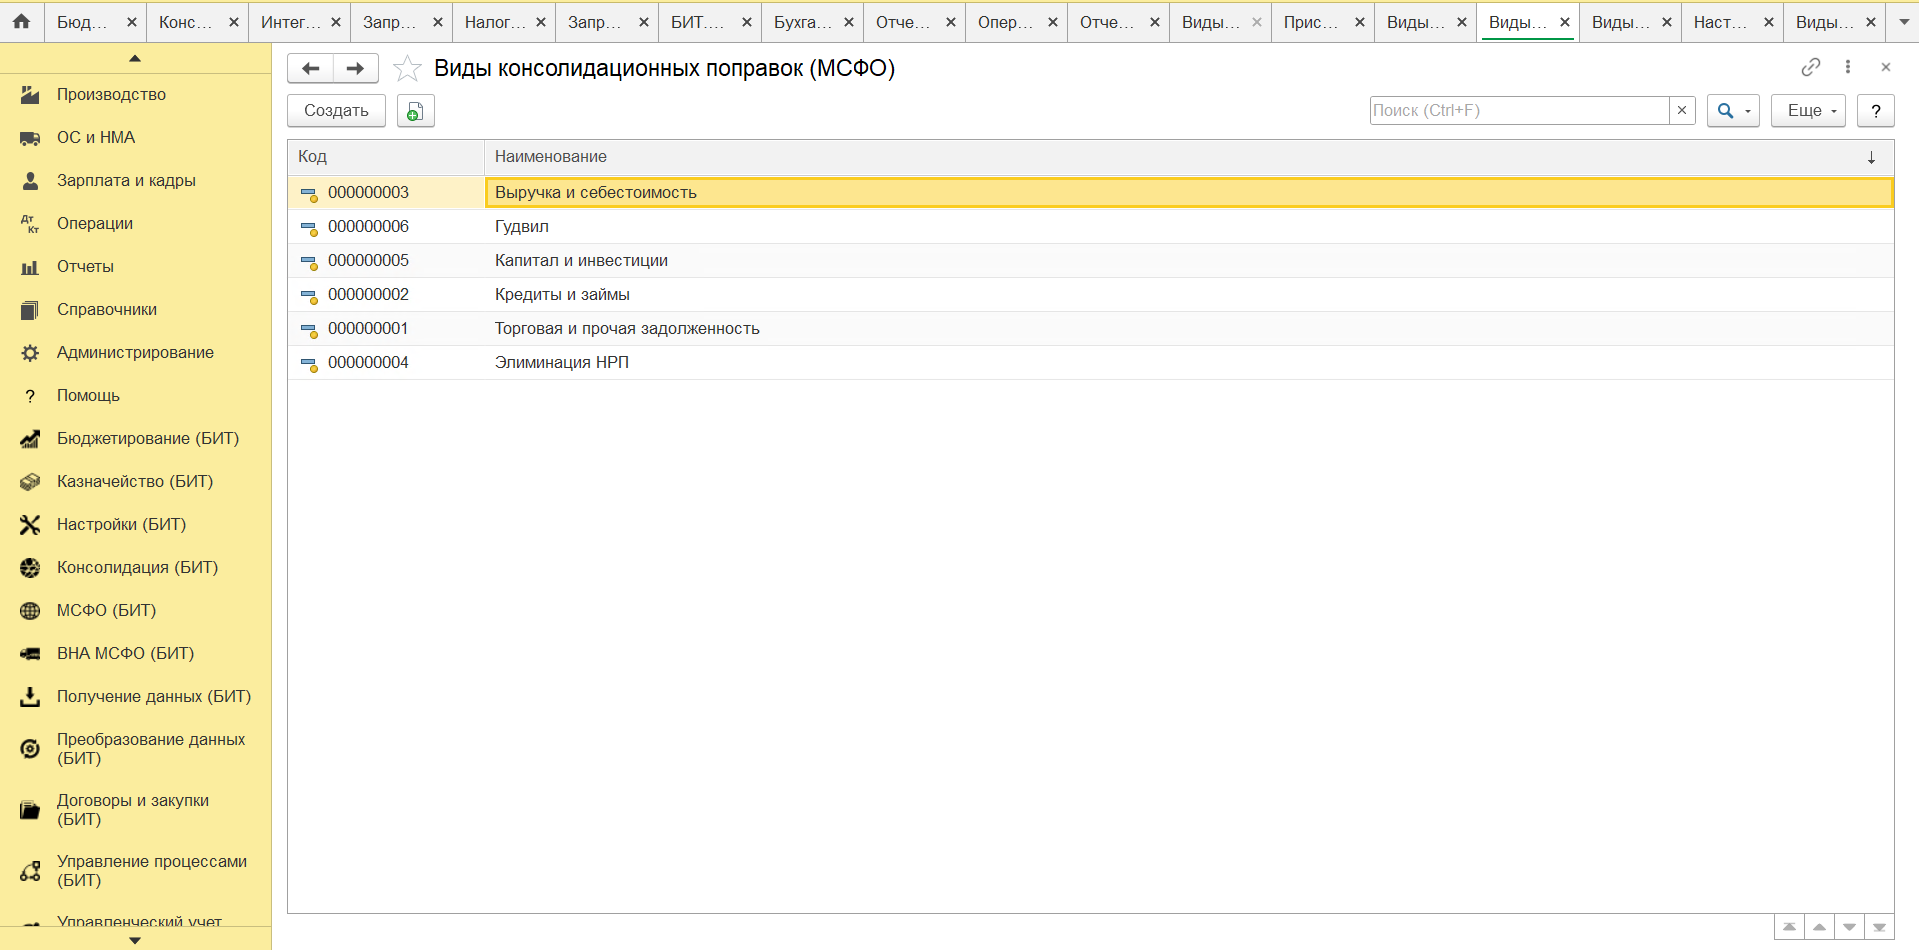1919x950 pixels.
Task: Jump to list end button
Action: (x=1880, y=927)
